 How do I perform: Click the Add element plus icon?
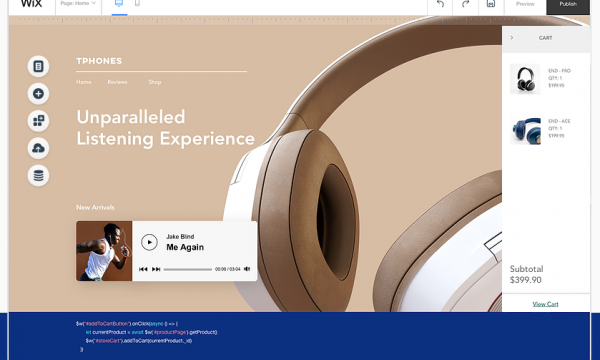click(38, 93)
